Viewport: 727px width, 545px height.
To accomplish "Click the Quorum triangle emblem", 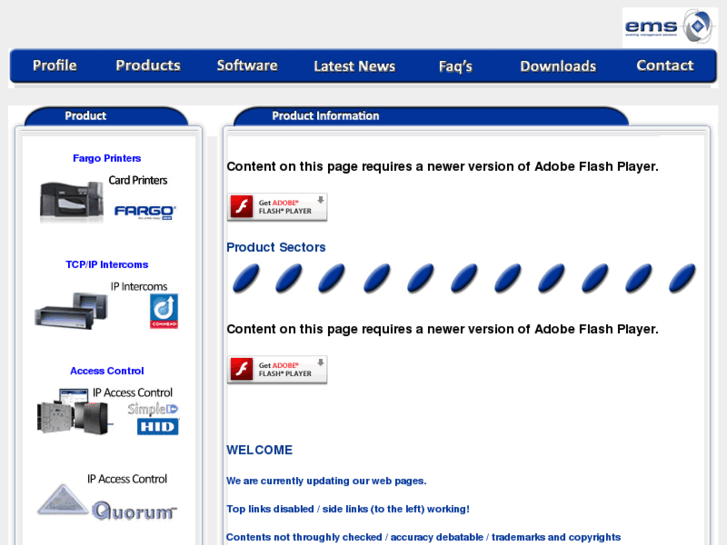I will click(63, 500).
